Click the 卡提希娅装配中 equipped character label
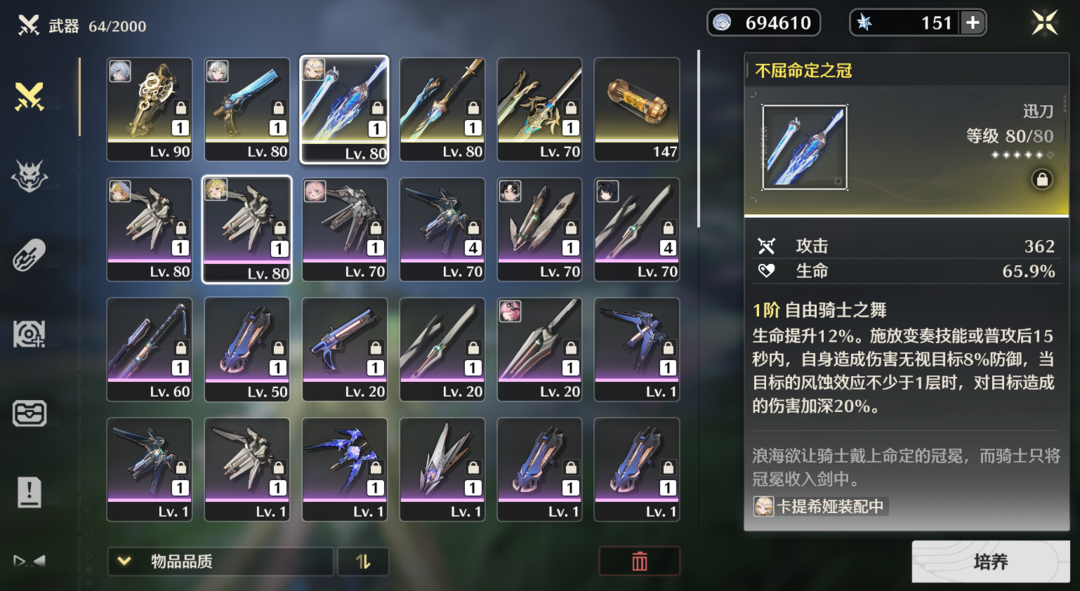 tap(820, 507)
